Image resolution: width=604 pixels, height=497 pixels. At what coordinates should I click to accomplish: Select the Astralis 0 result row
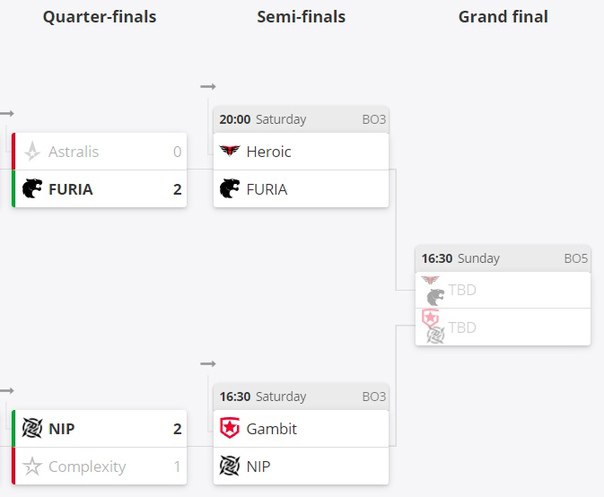[x=99, y=151]
